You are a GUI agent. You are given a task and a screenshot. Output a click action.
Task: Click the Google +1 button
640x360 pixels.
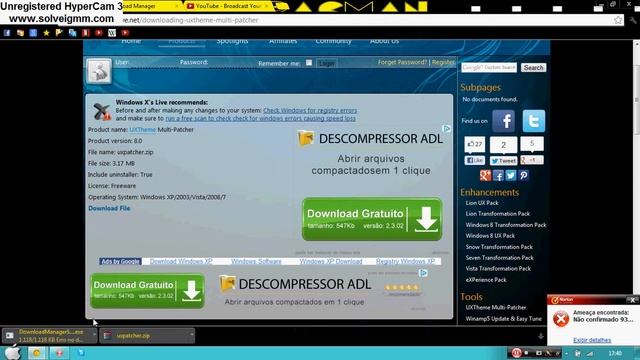pos(532,160)
